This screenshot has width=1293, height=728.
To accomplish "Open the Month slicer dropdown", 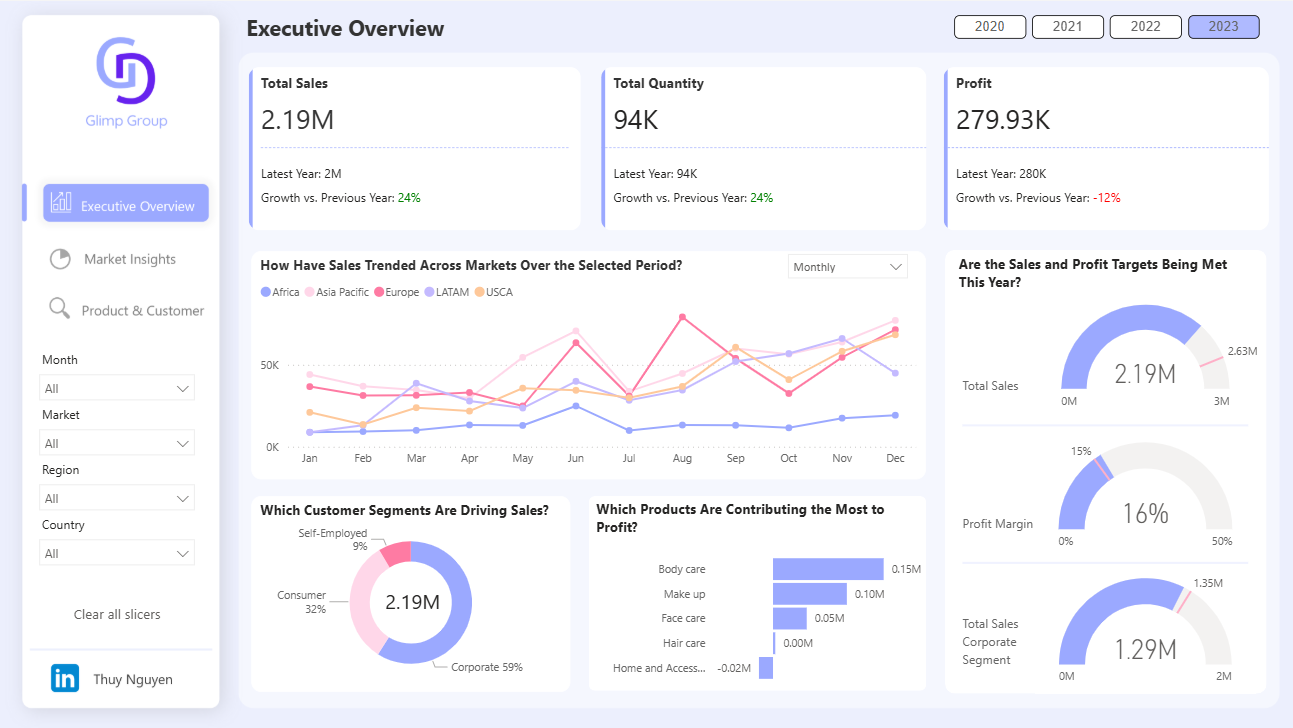I will (x=117, y=388).
